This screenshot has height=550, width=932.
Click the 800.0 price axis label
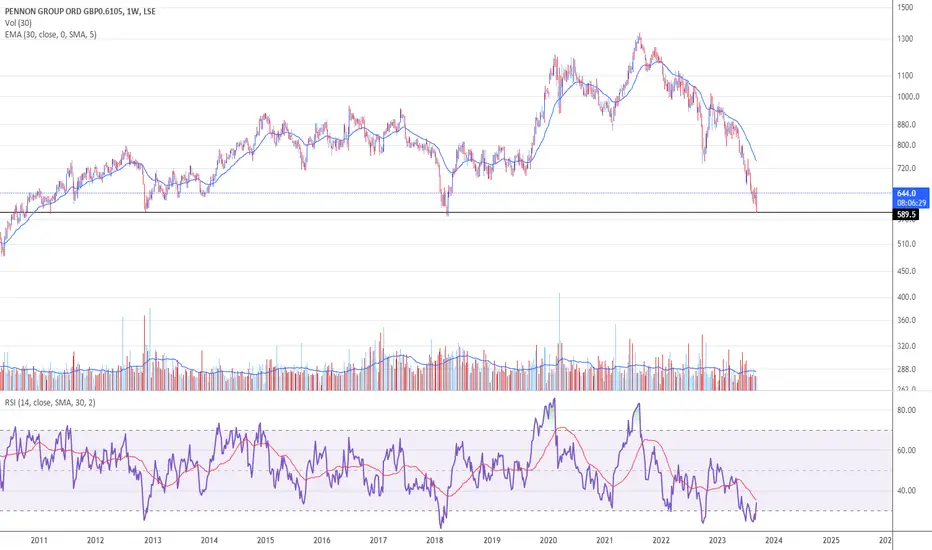coord(906,145)
